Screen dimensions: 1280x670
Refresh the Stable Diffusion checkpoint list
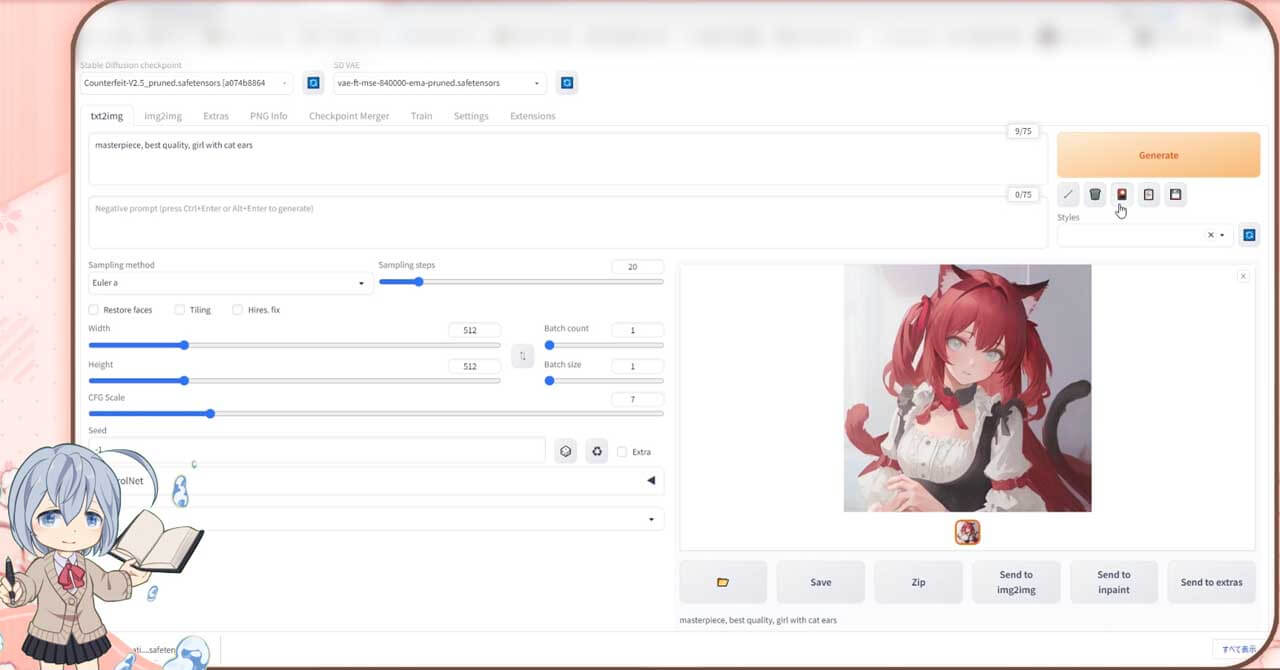pos(313,82)
